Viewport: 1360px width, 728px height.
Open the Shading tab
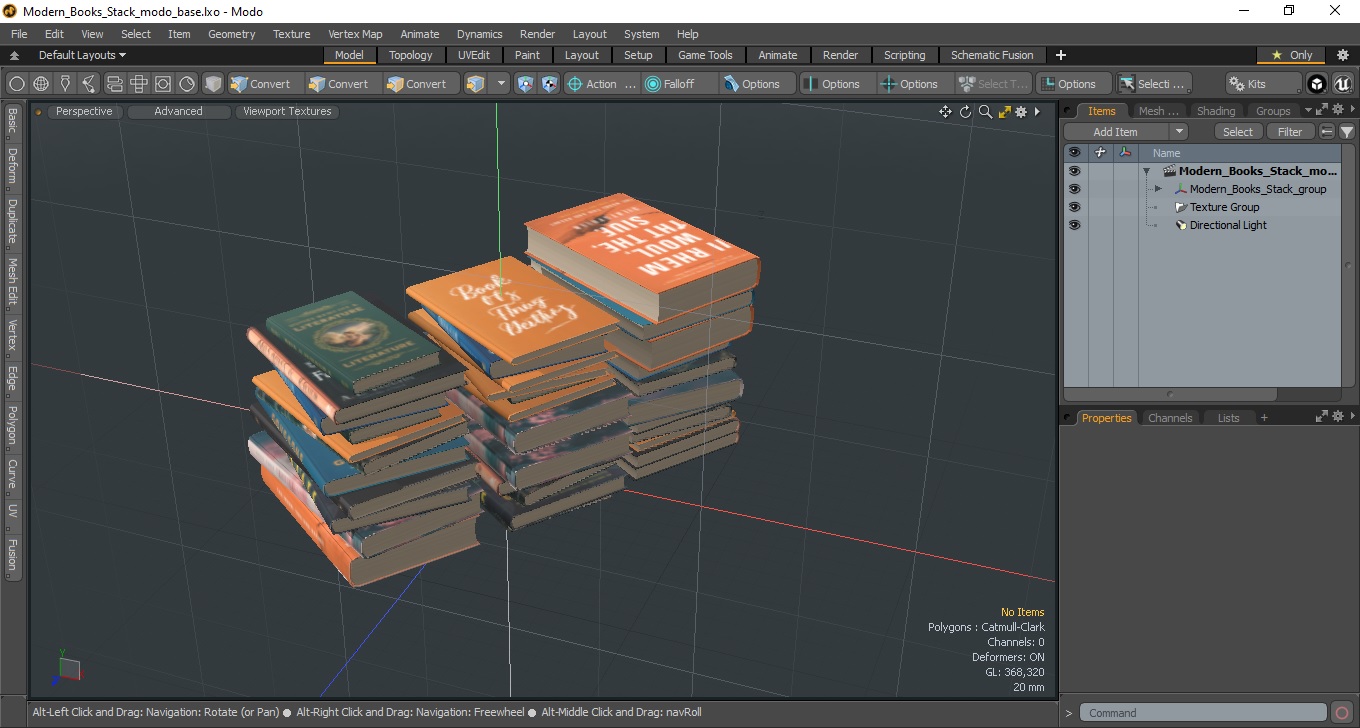1215,111
